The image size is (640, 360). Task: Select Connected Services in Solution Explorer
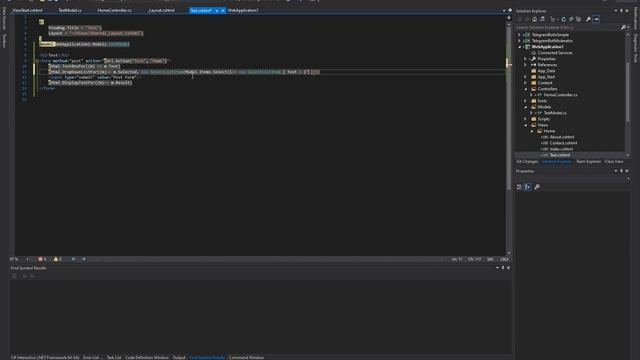click(555, 53)
